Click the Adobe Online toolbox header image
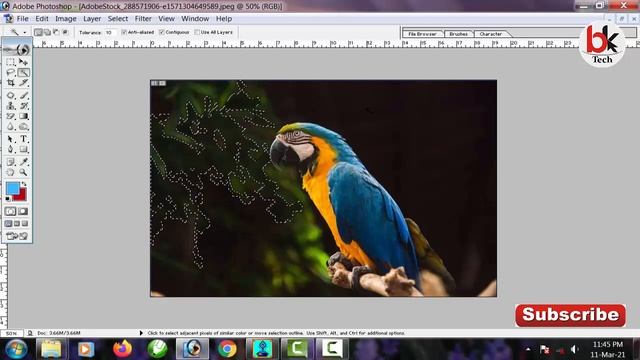This screenshot has width=640, height=360. click(x=17, y=49)
